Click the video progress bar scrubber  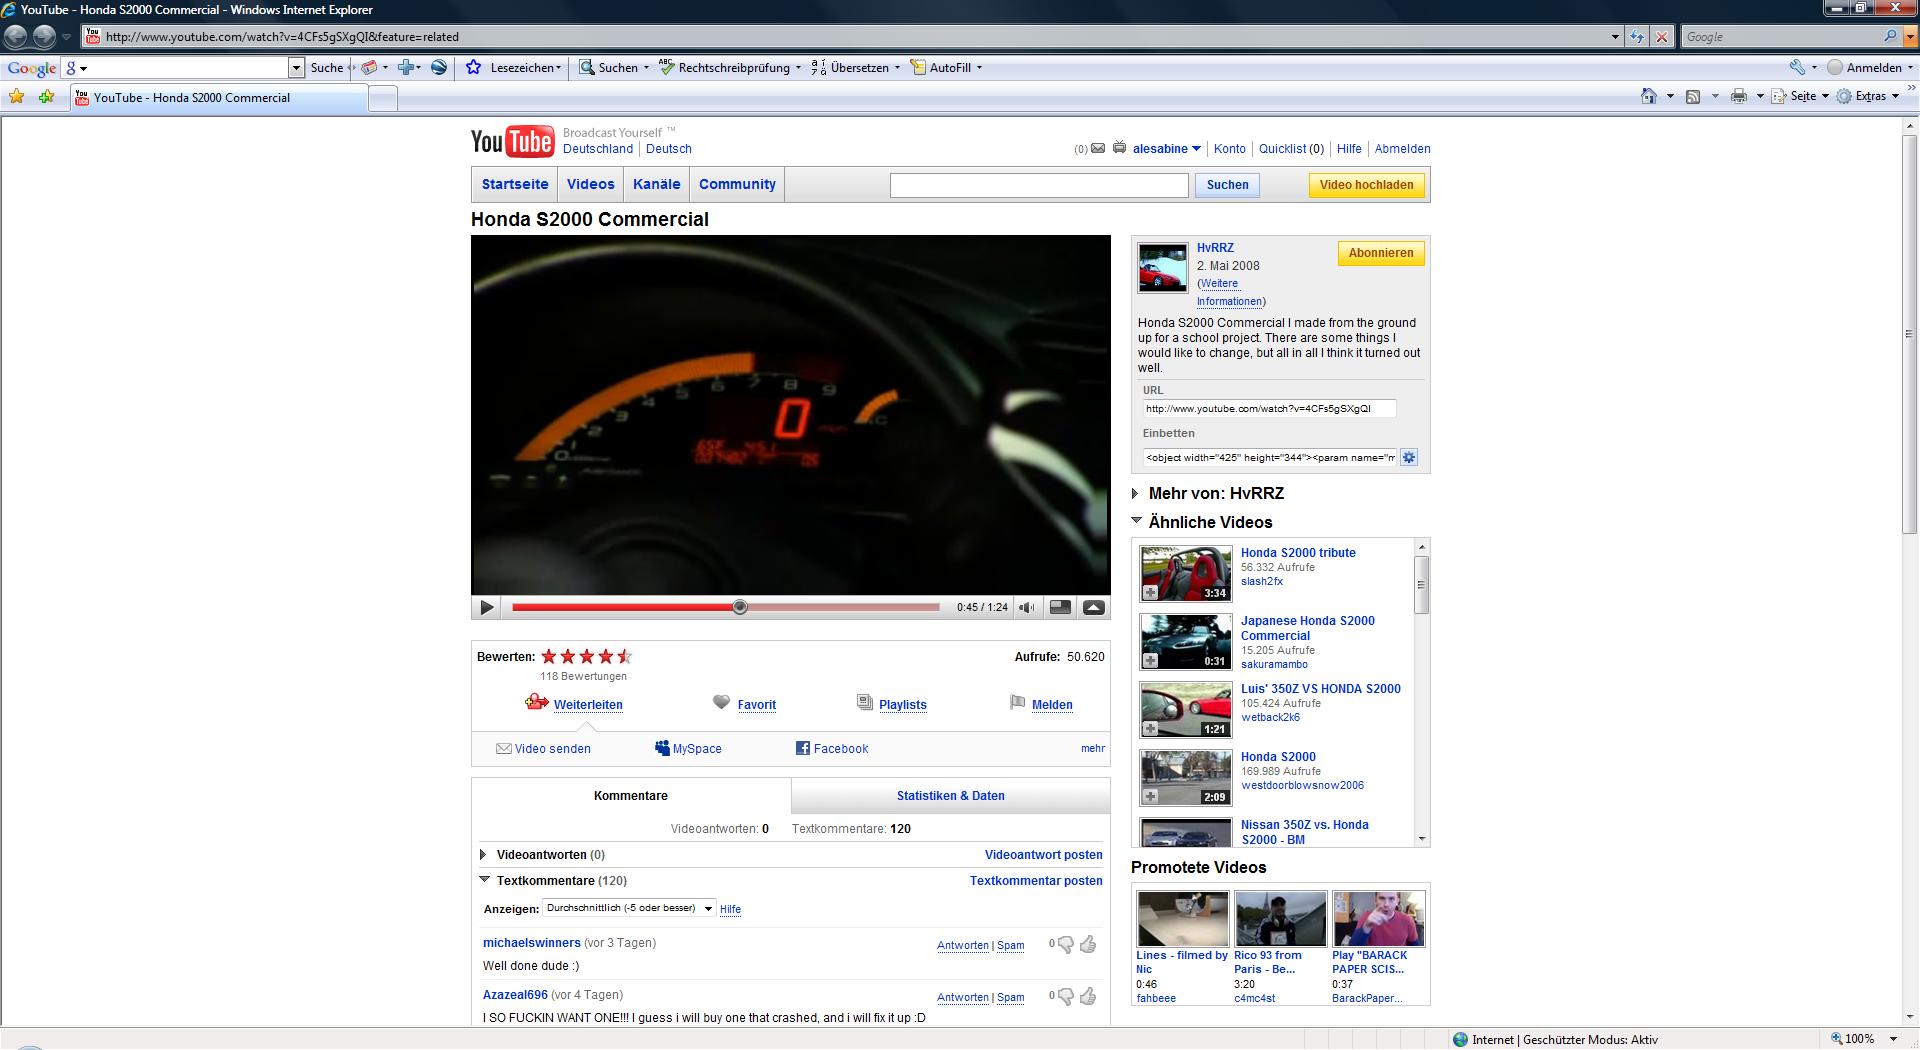[740, 607]
